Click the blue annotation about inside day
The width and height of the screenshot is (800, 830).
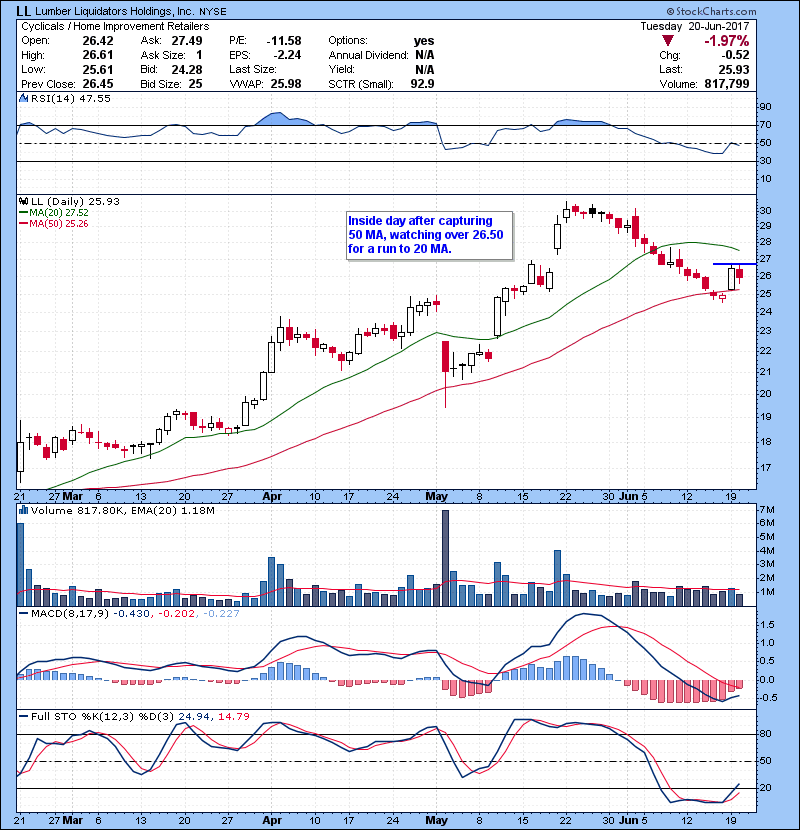point(430,235)
